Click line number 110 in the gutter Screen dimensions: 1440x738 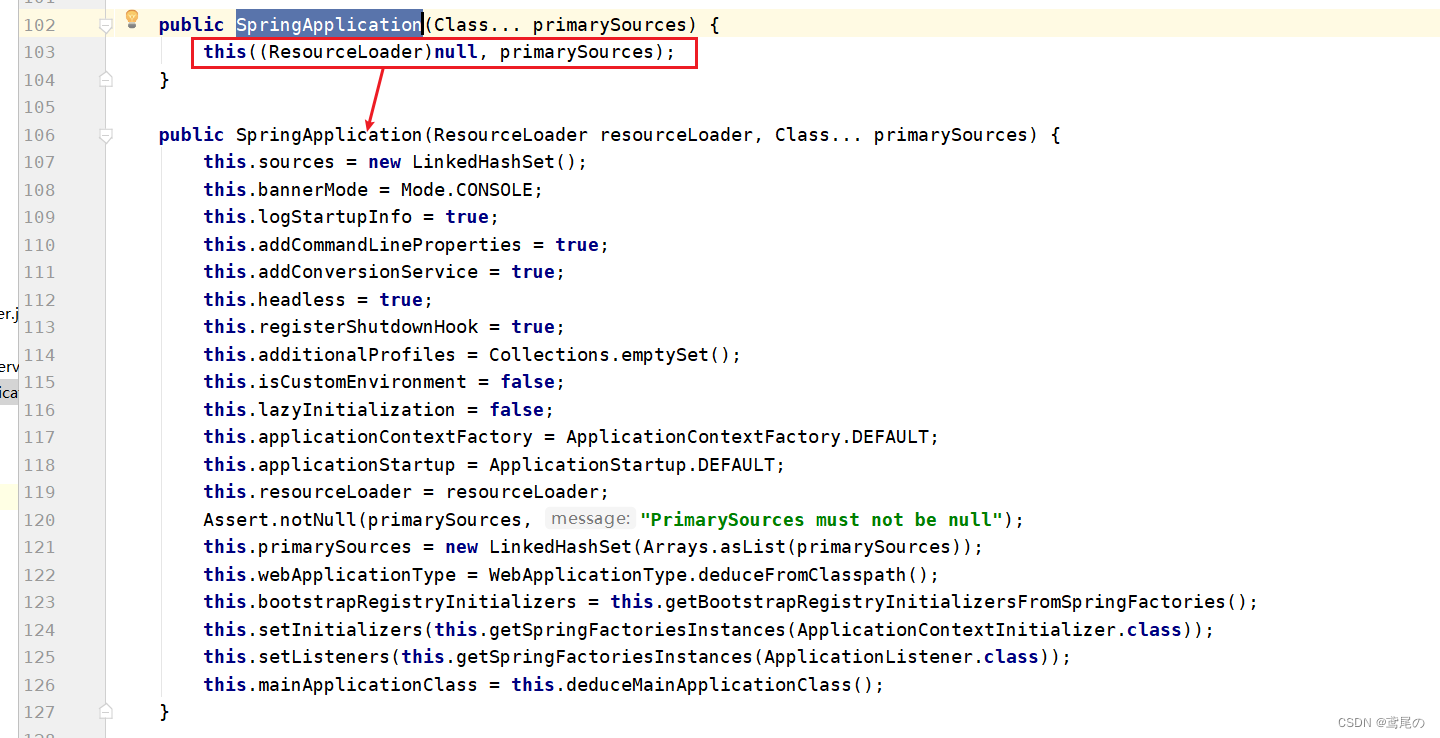[39, 245]
